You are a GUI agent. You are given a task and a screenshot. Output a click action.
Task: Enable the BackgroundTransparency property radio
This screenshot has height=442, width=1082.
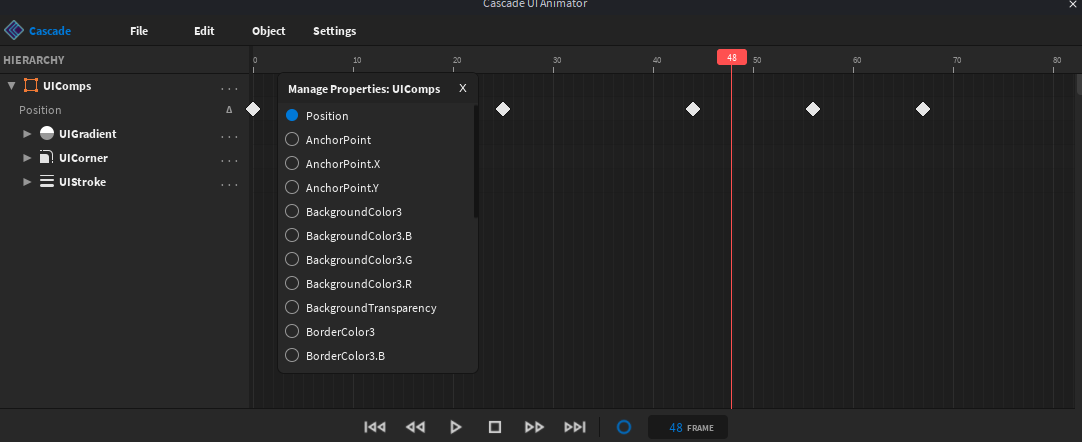(x=292, y=308)
